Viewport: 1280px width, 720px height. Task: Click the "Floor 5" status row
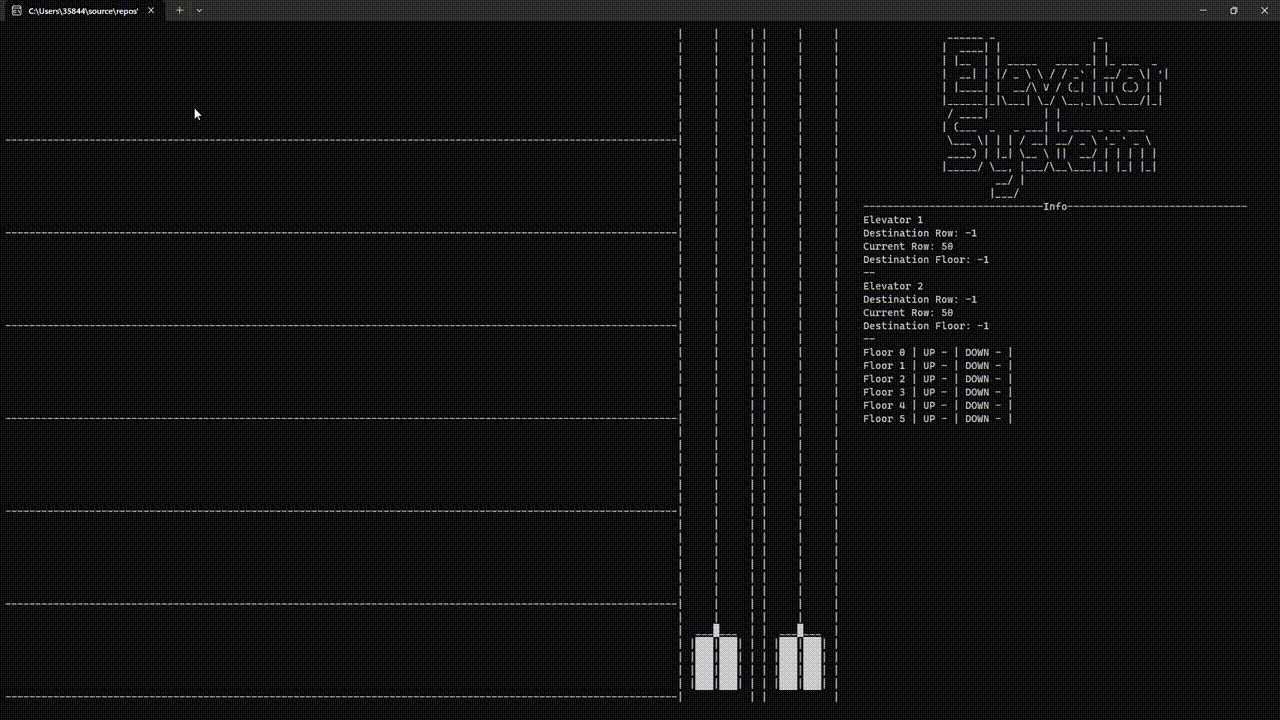938,418
